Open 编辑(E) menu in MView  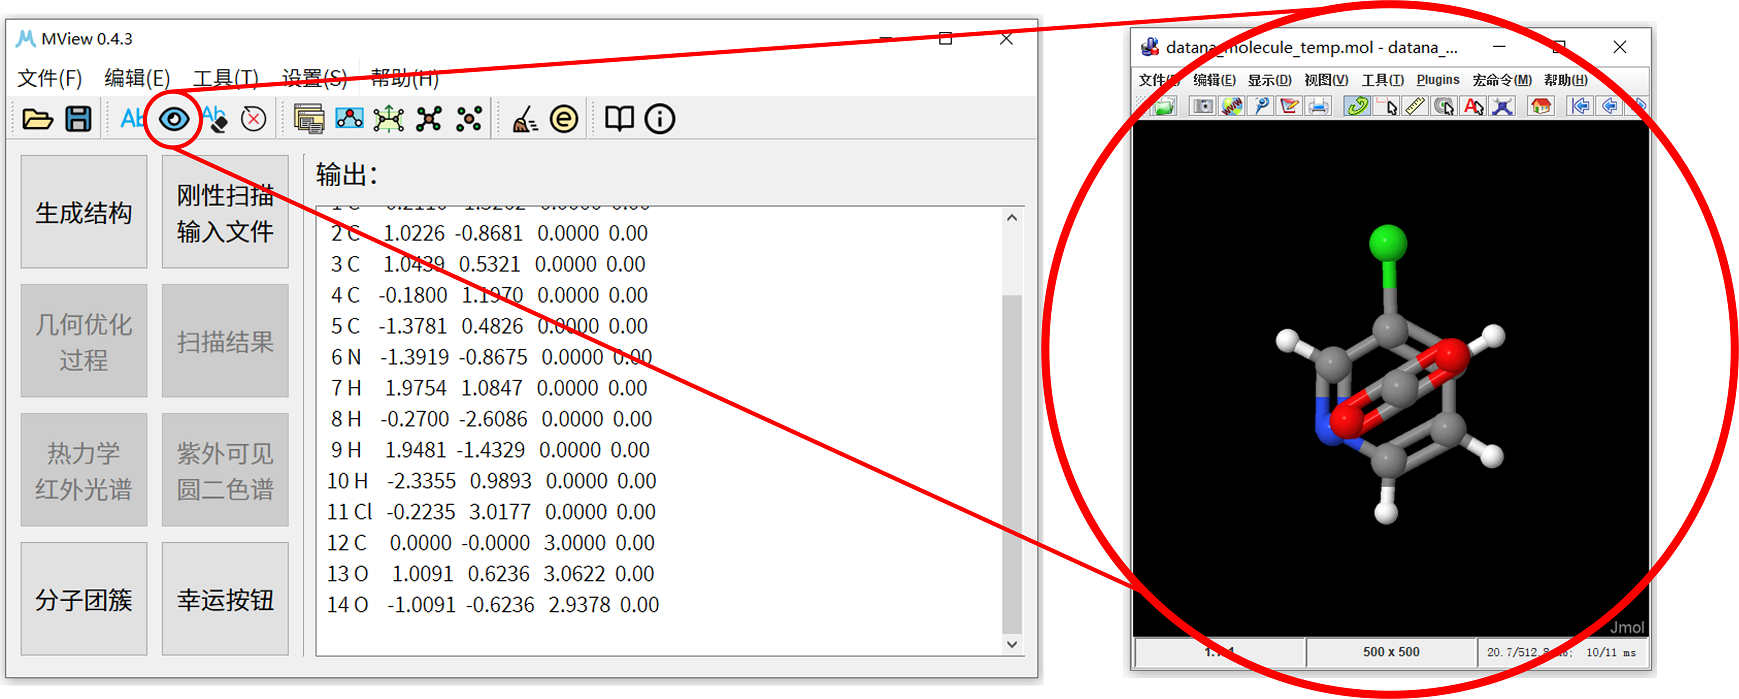coord(137,78)
